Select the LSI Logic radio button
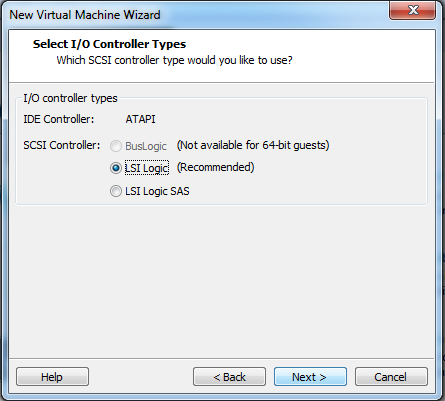Viewport: 445px width, 401px height. [116, 168]
